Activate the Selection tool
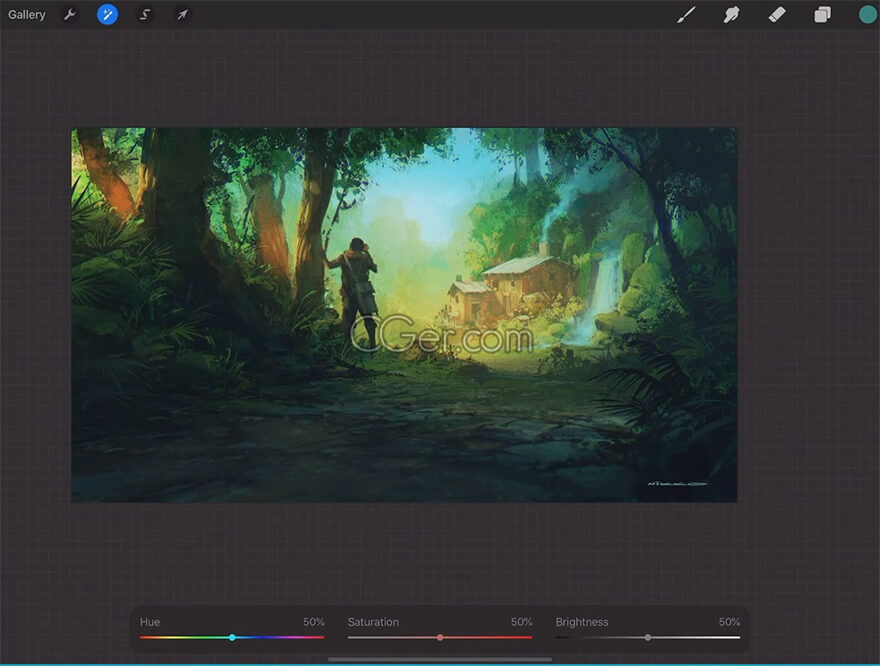 point(145,15)
